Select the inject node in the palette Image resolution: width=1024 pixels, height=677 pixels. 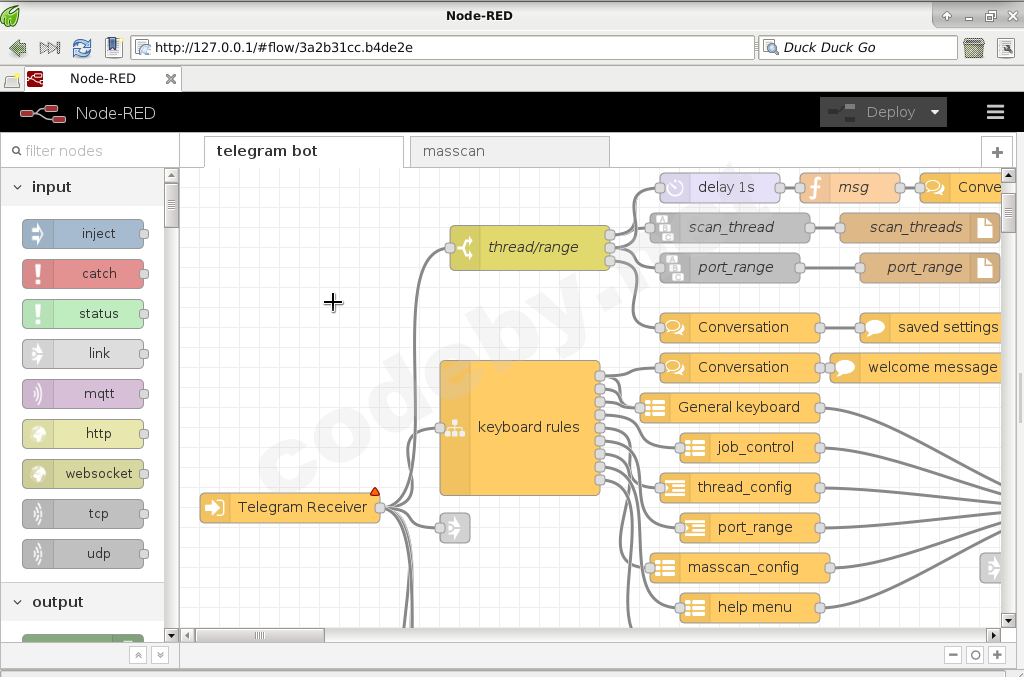(x=84, y=234)
